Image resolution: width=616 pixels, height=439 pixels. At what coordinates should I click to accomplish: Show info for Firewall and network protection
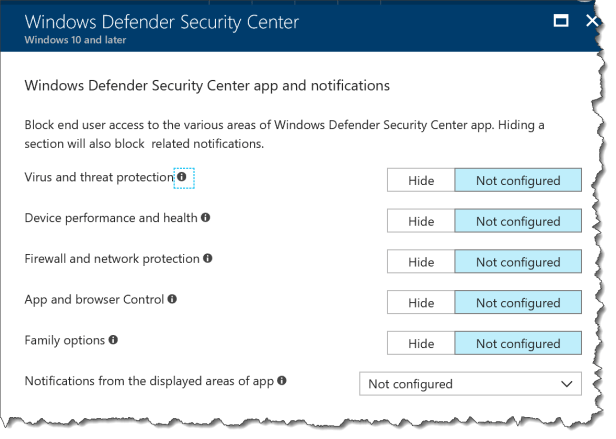[207, 258]
